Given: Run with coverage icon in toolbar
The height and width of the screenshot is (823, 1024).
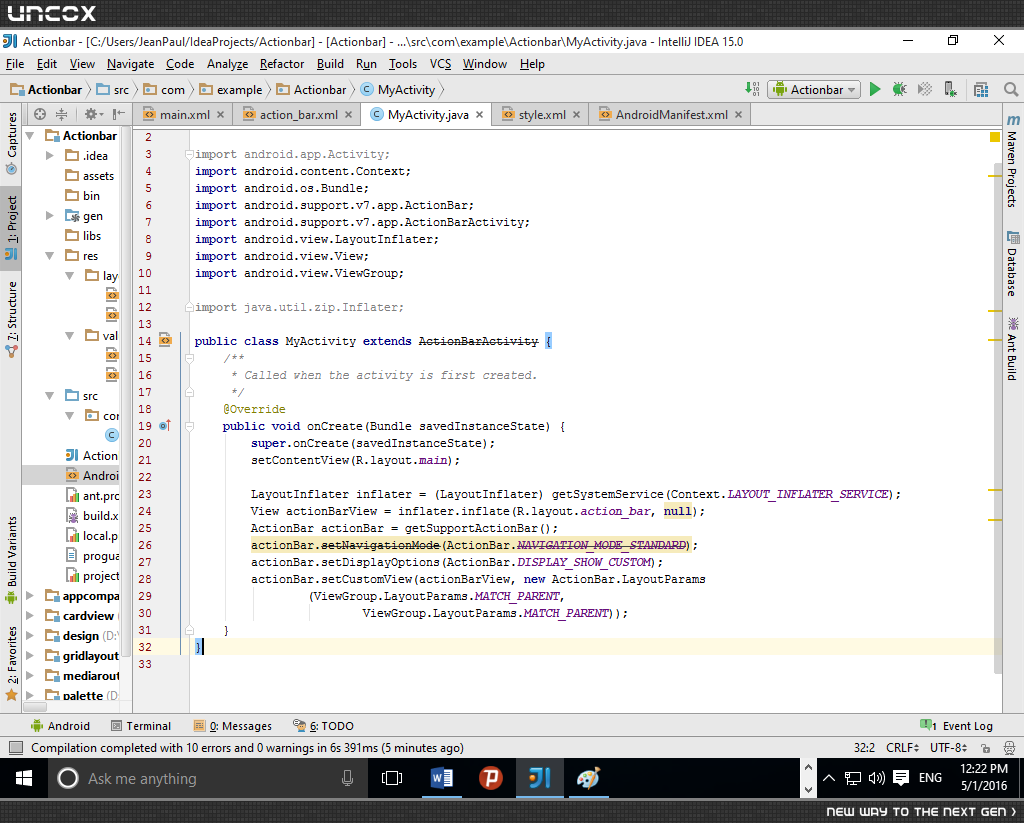Looking at the screenshot, I should pos(925,89).
